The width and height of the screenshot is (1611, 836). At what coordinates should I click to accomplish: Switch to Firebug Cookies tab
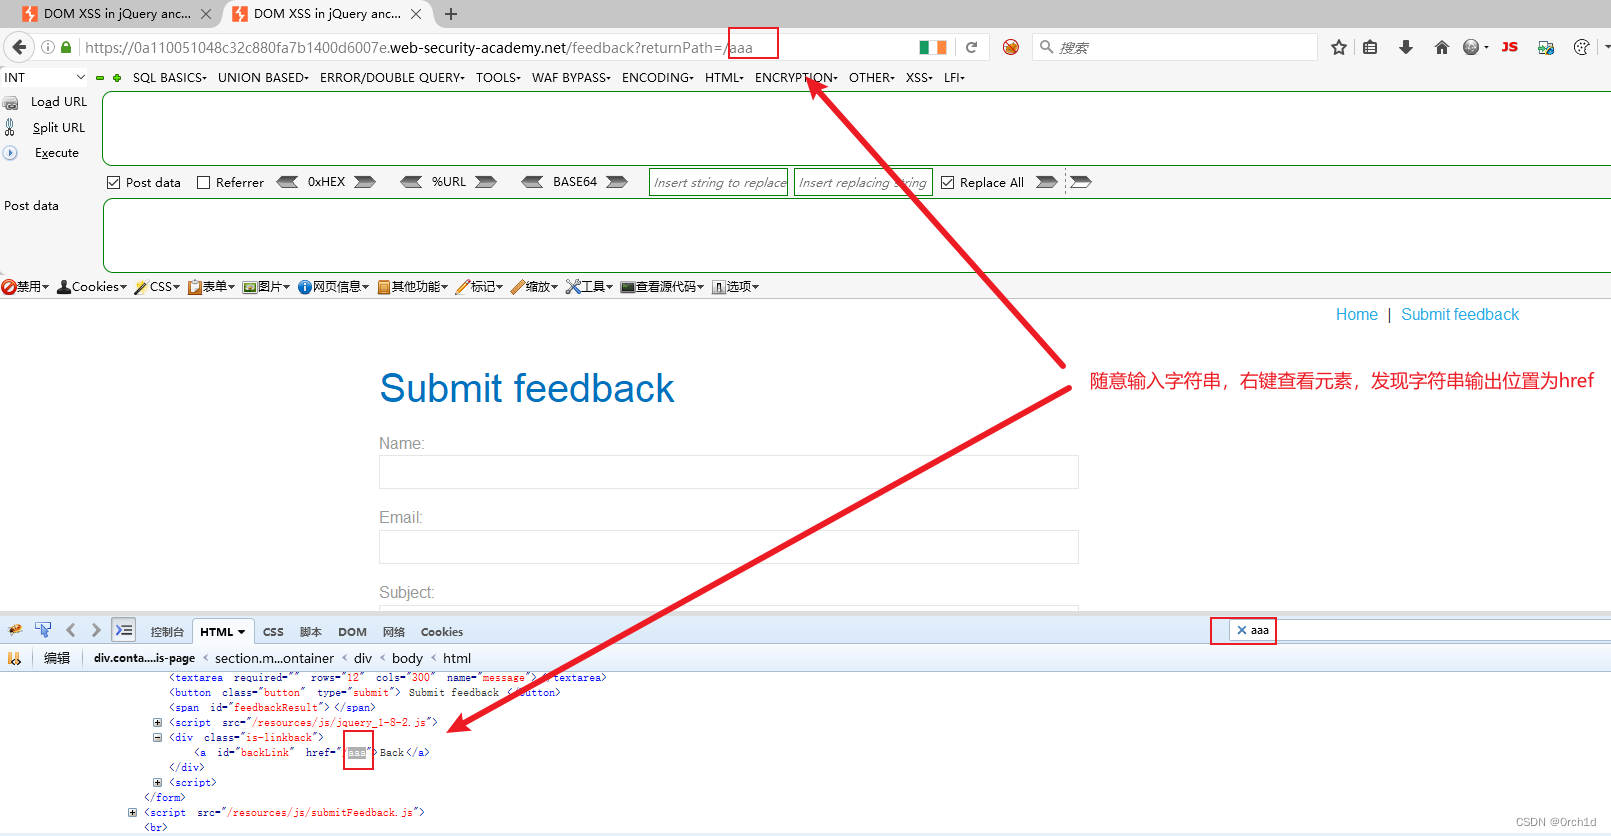pyautogui.click(x=442, y=632)
